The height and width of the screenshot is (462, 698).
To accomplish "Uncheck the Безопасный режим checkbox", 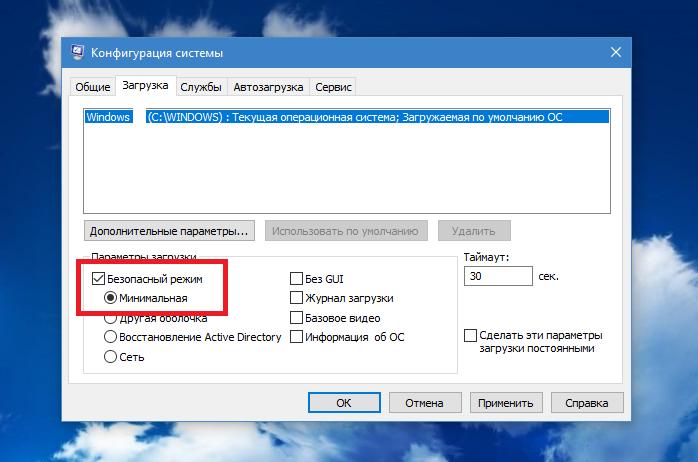I will point(98,279).
